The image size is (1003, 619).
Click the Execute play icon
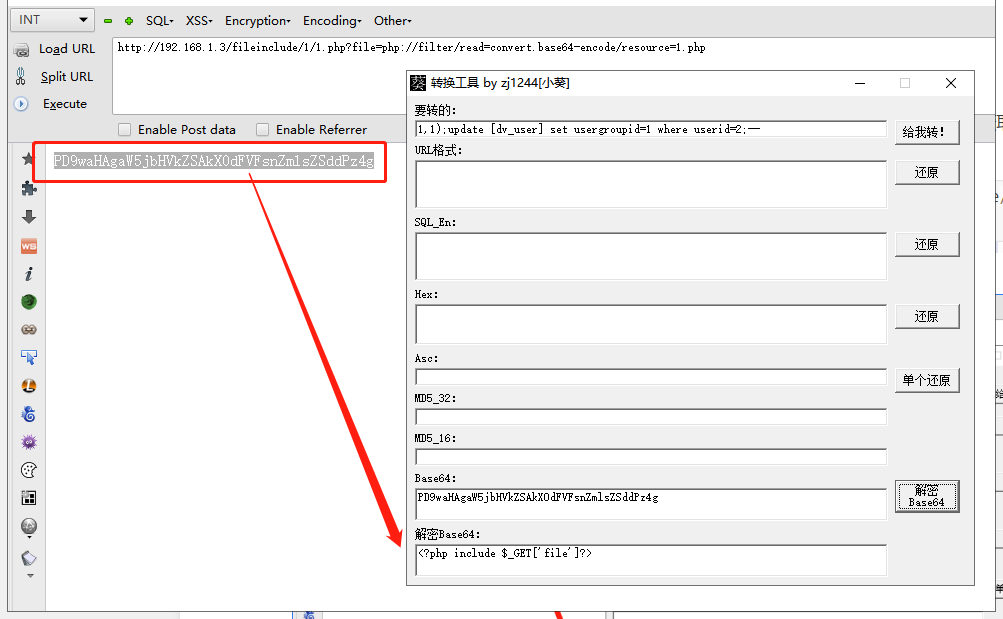pyautogui.click(x=21, y=104)
